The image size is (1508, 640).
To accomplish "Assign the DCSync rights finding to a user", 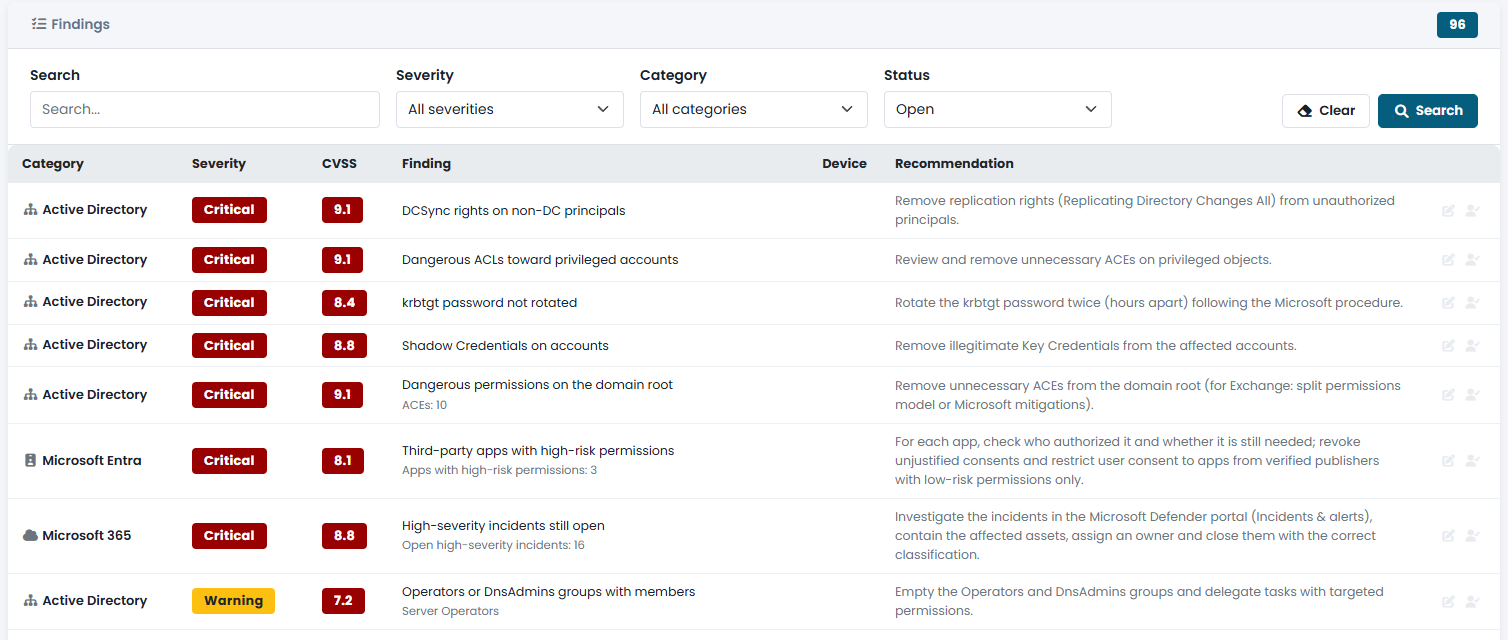I will (x=1472, y=211).
